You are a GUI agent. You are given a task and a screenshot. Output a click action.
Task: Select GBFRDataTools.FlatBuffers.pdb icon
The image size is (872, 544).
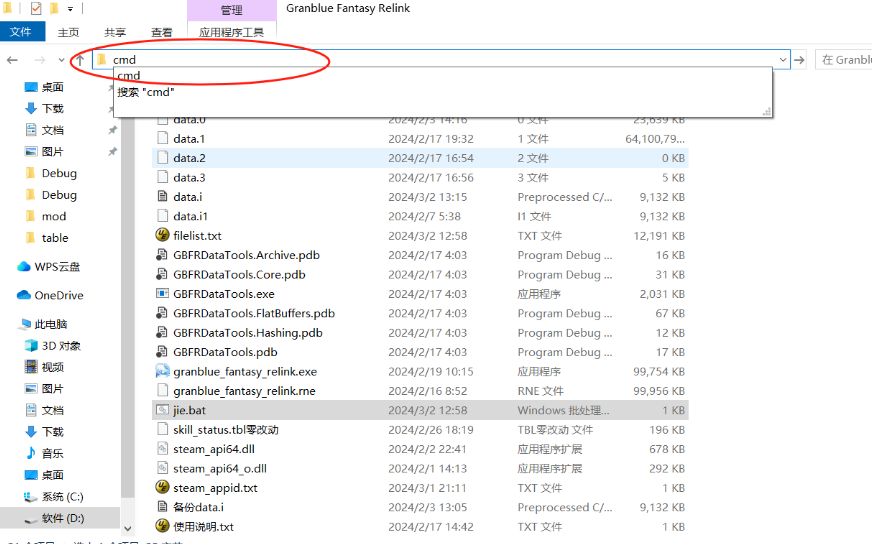[162, 313]
